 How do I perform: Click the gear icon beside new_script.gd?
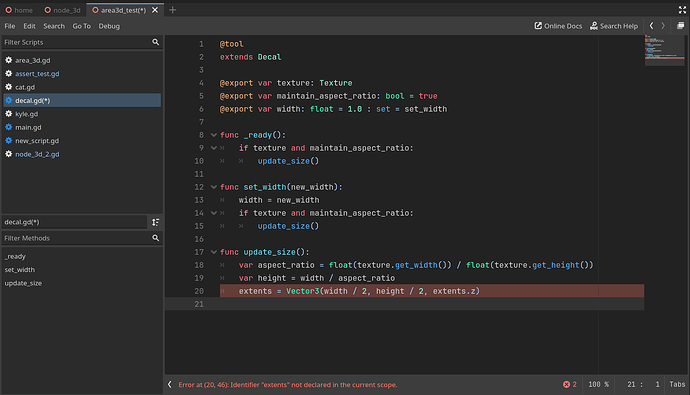click(x=8, y=141)
